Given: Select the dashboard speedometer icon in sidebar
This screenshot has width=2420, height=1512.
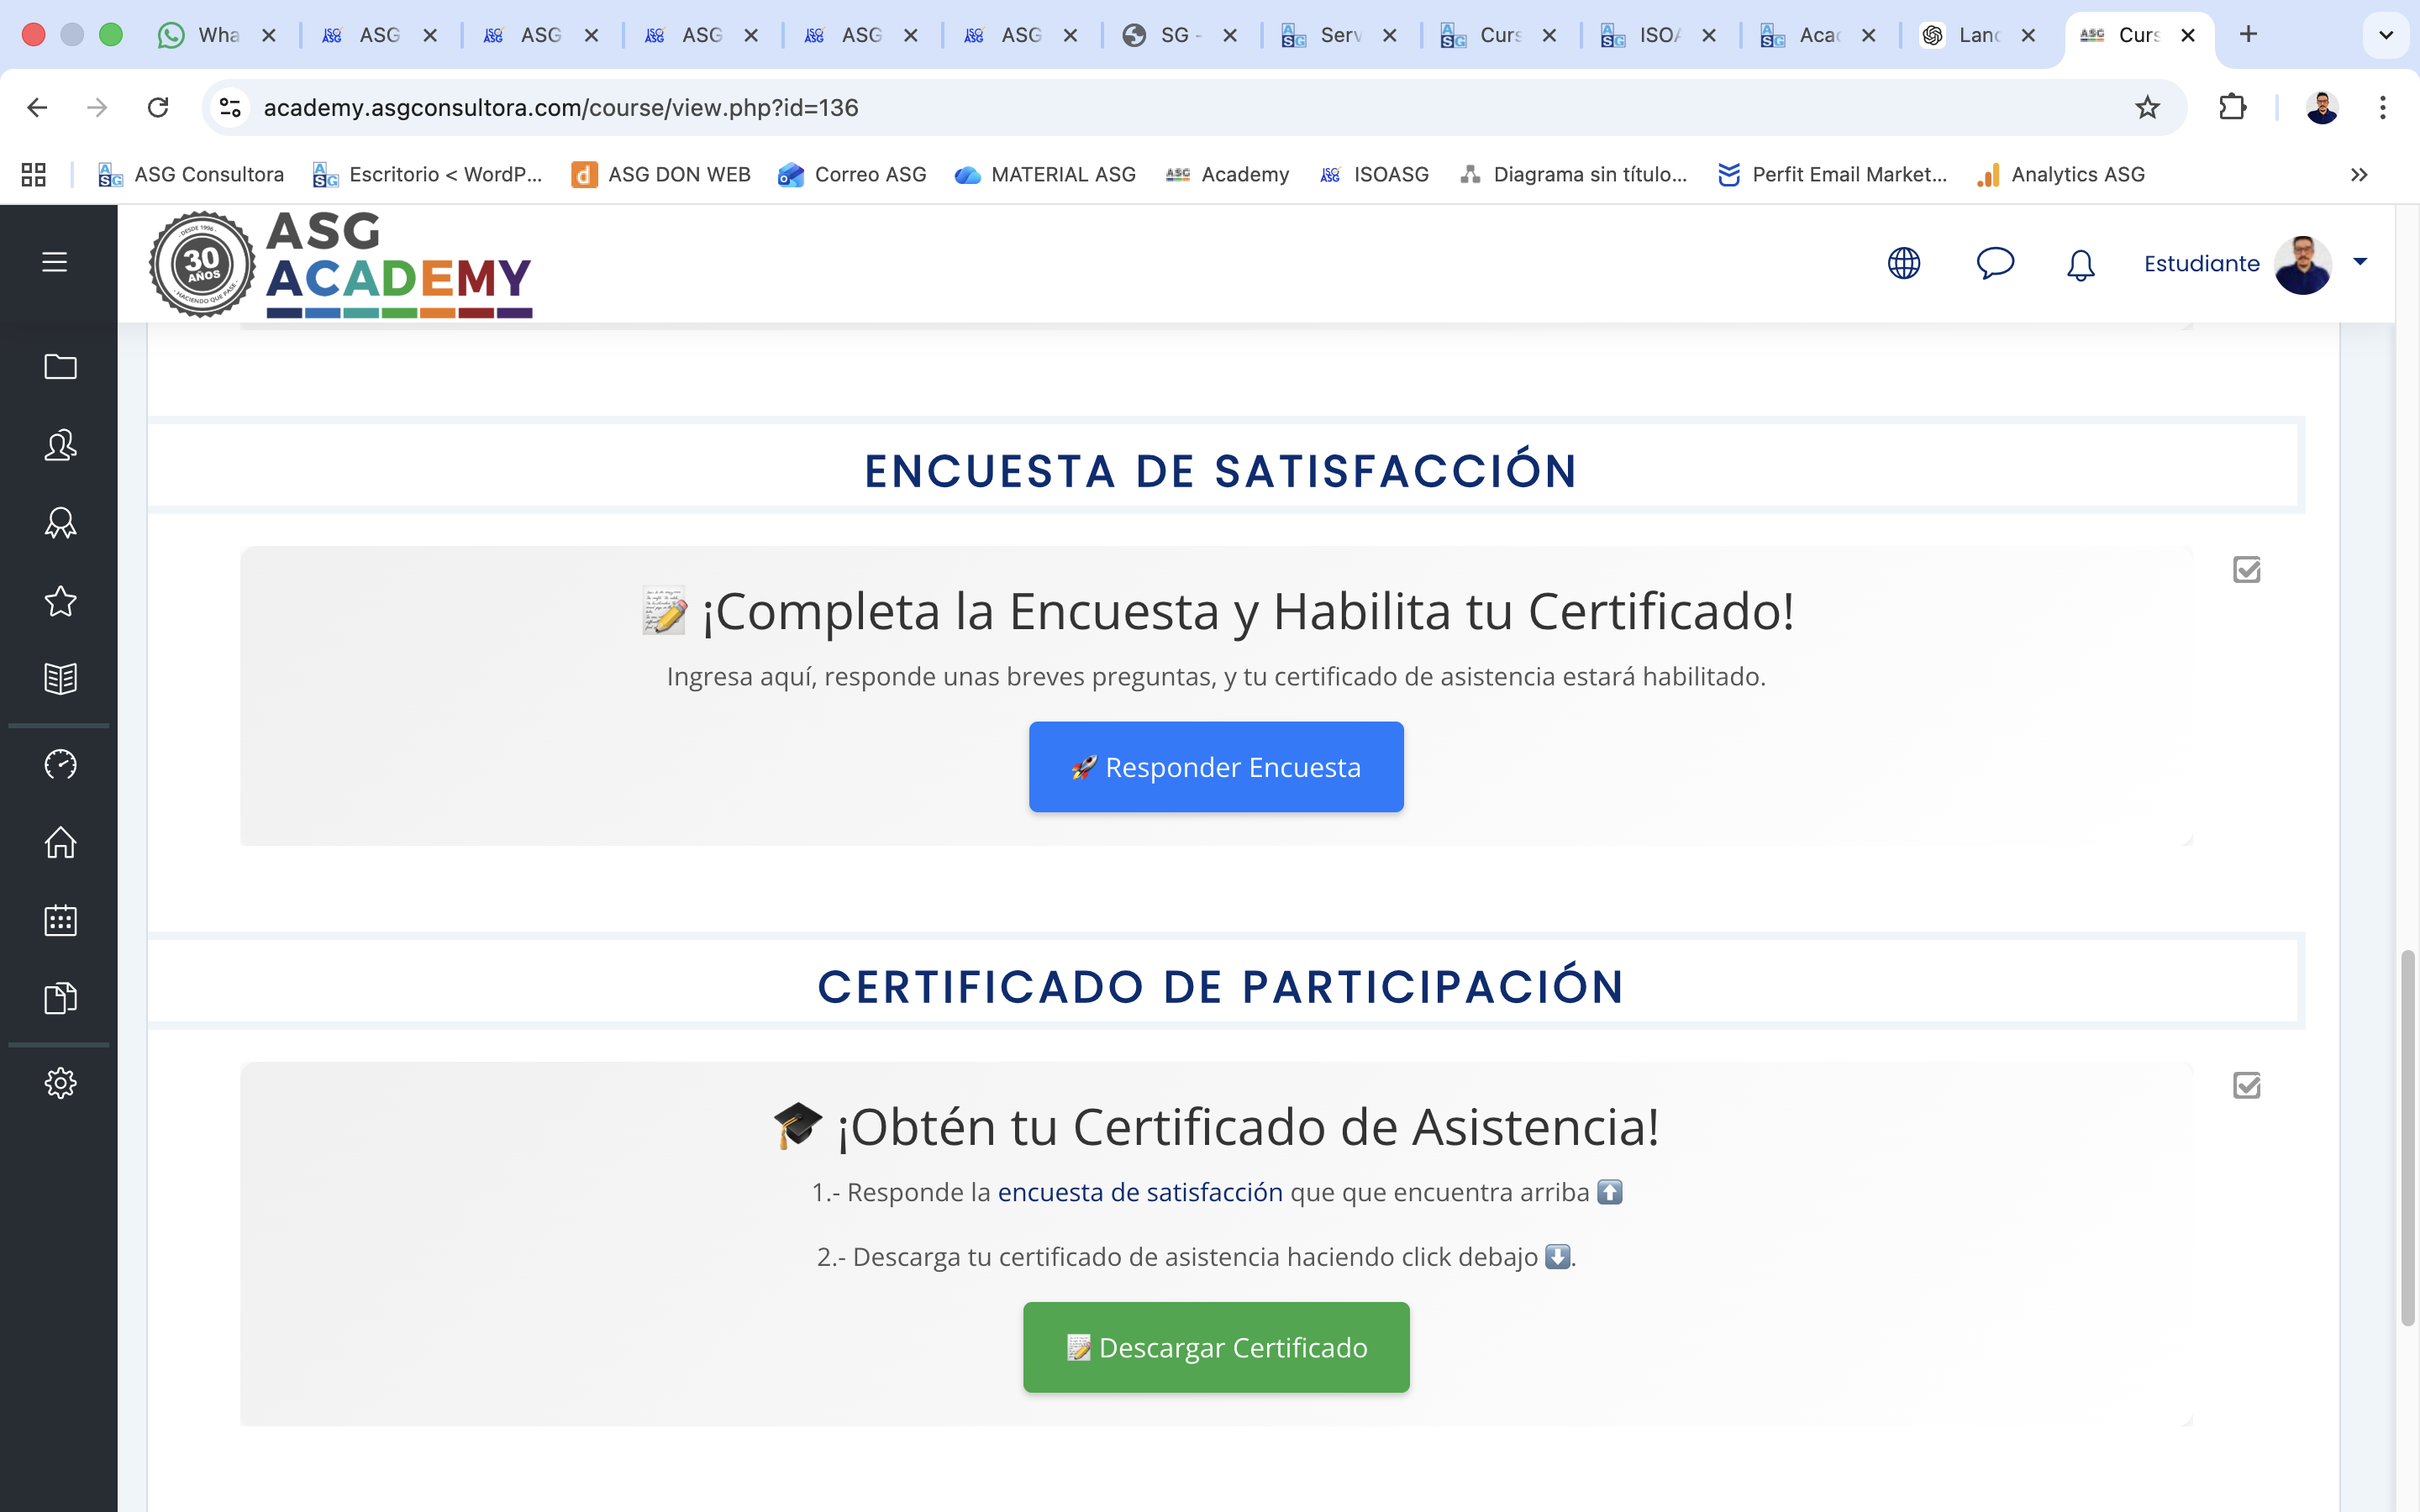Looking at the screenshot, I should click(x=59, y=764).
